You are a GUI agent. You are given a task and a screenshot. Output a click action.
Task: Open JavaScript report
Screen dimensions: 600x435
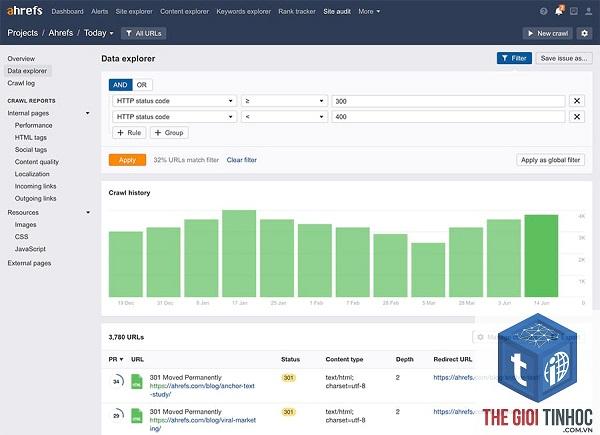click(30, 249)
